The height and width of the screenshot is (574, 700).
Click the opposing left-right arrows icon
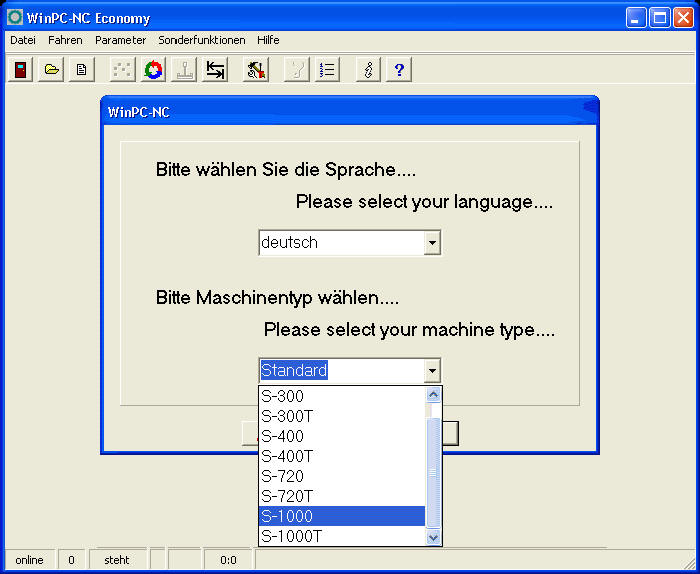tap(215, 70)
